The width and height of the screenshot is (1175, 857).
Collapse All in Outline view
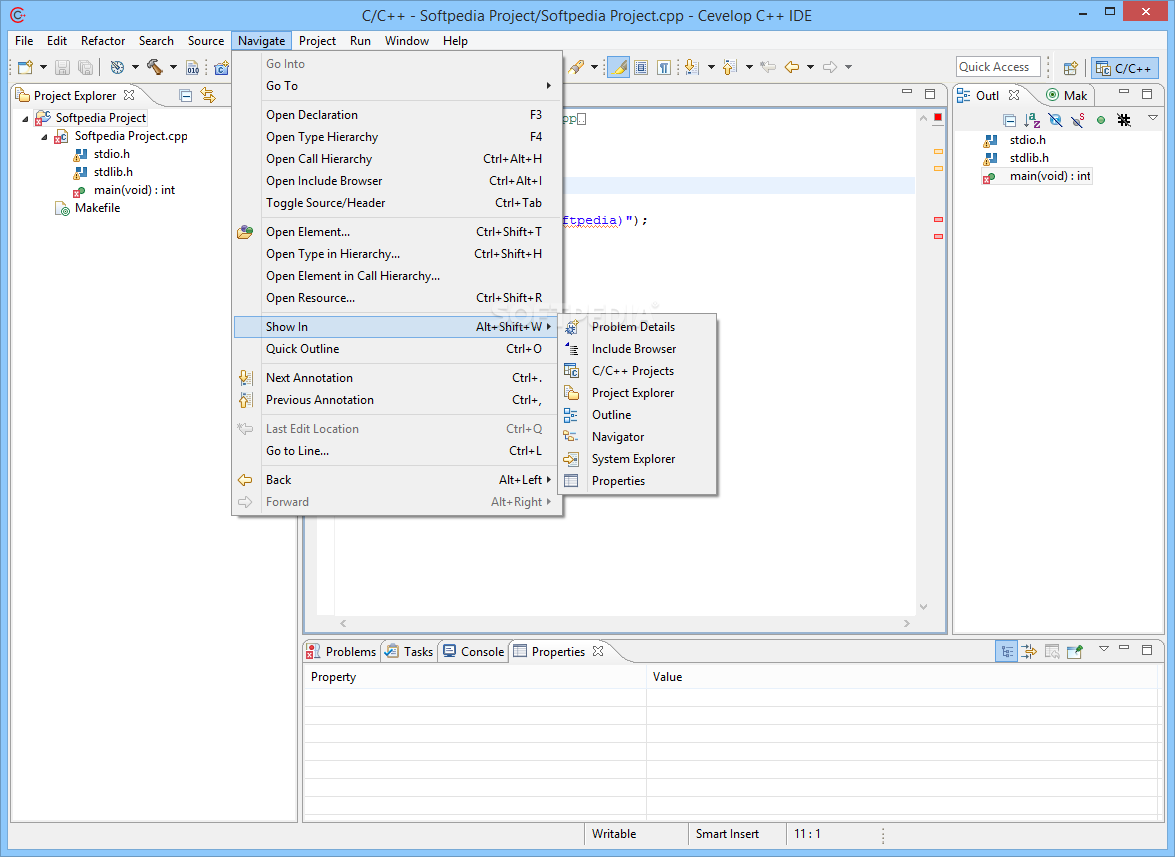tap(1009, 120)
